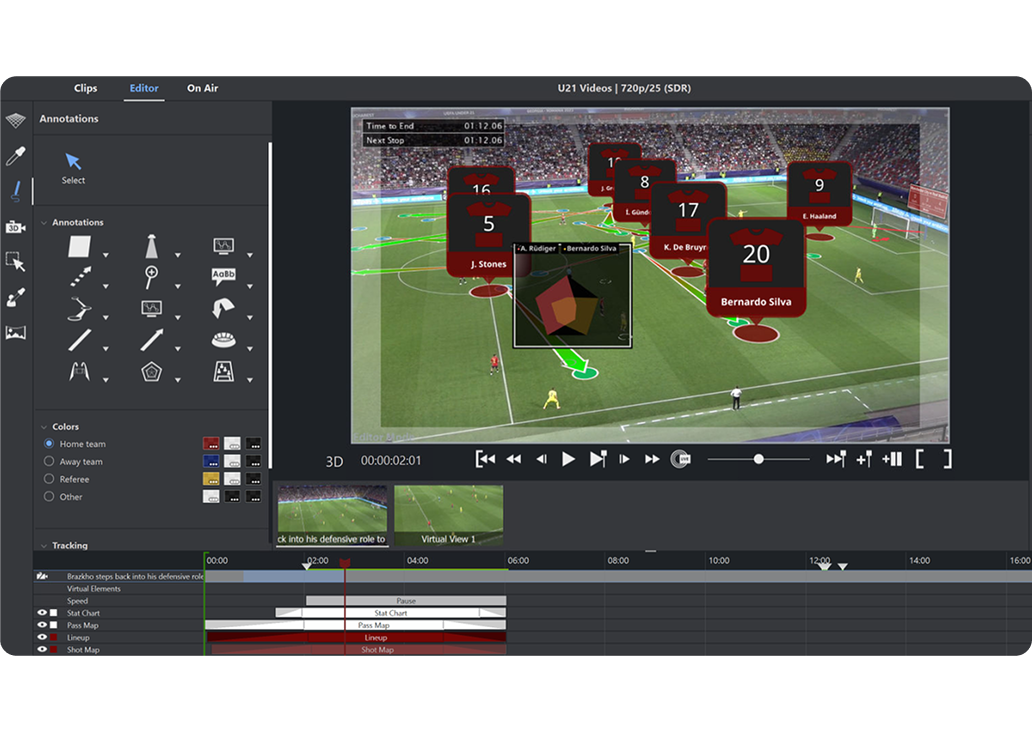This screenshot has height=732, width=1032.
Task: Collapse the Colors section
Action: [44, 427]
